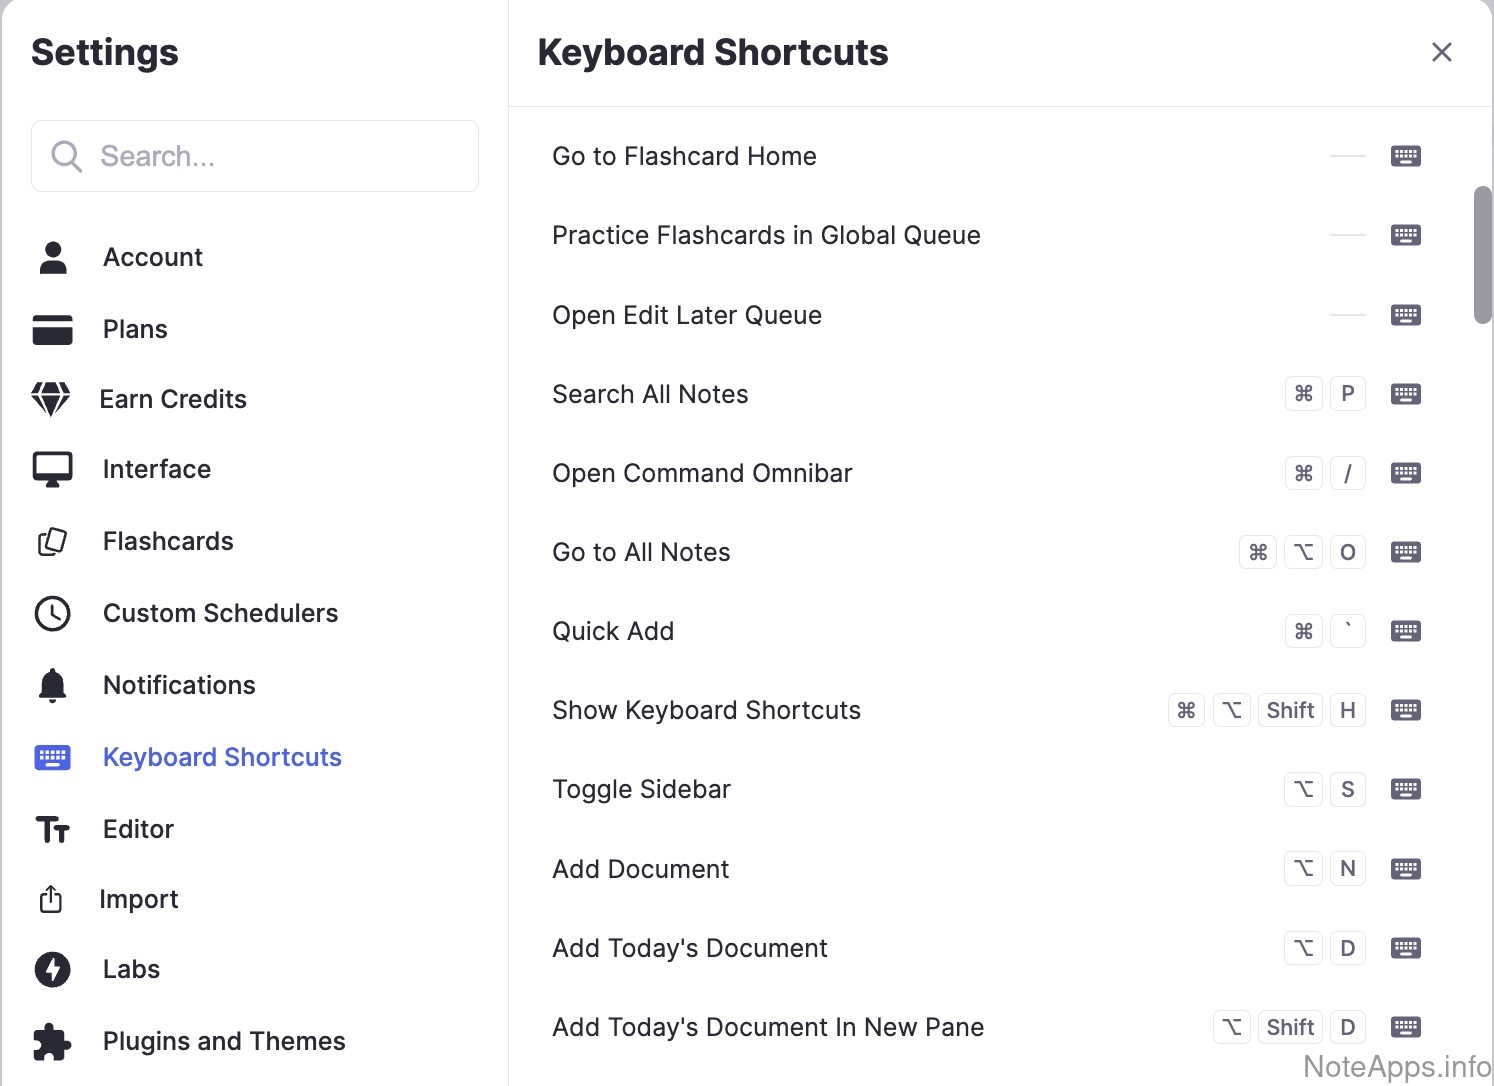Click keyboard icon for Add Document row
Screen dimensions: 1494x1086
(1405, 869)
